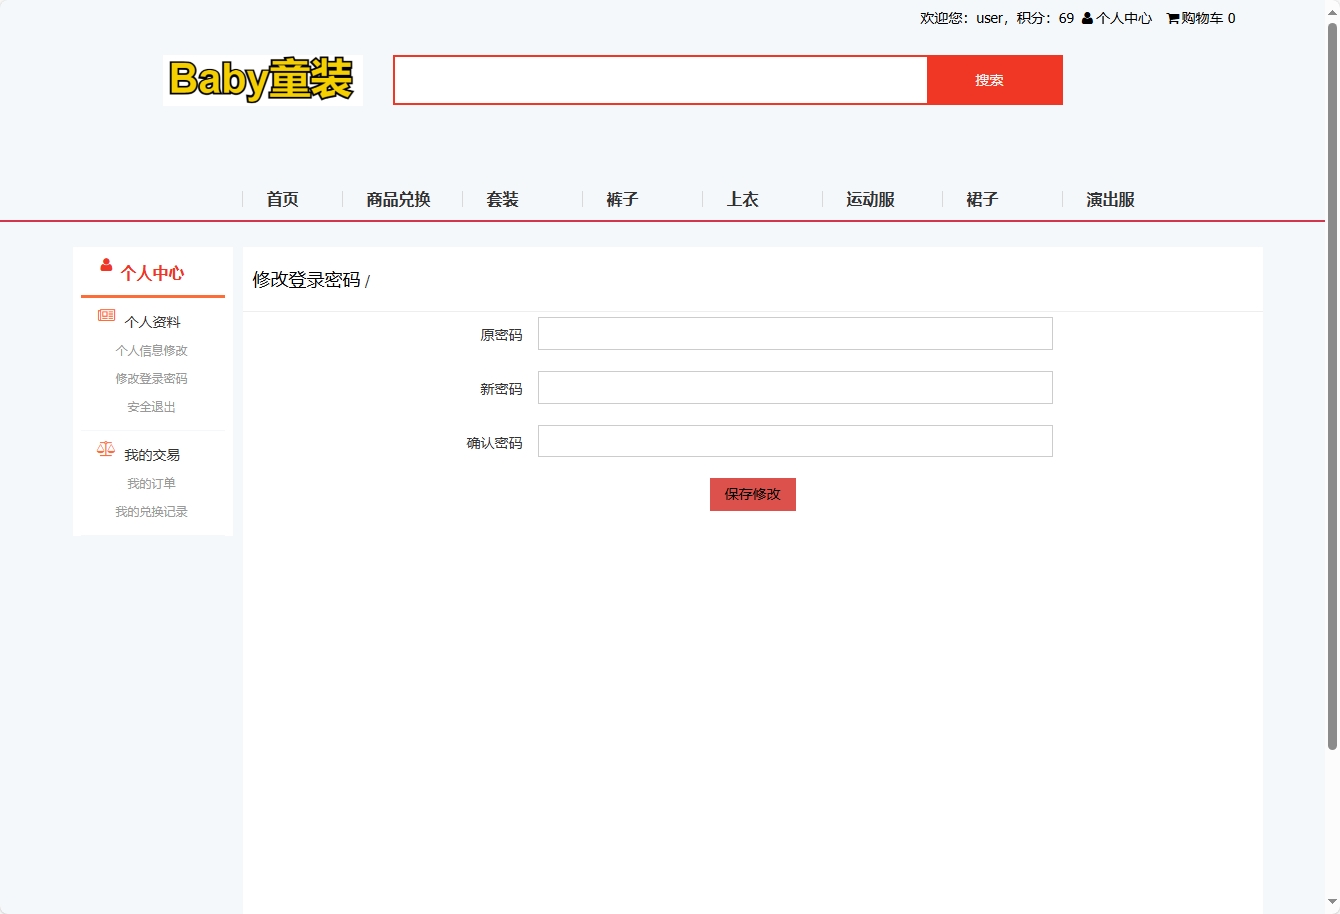Open 个人信息修改 in the sidebar
The height and width of the screenshot is (914, 1340).
(151, 350)
